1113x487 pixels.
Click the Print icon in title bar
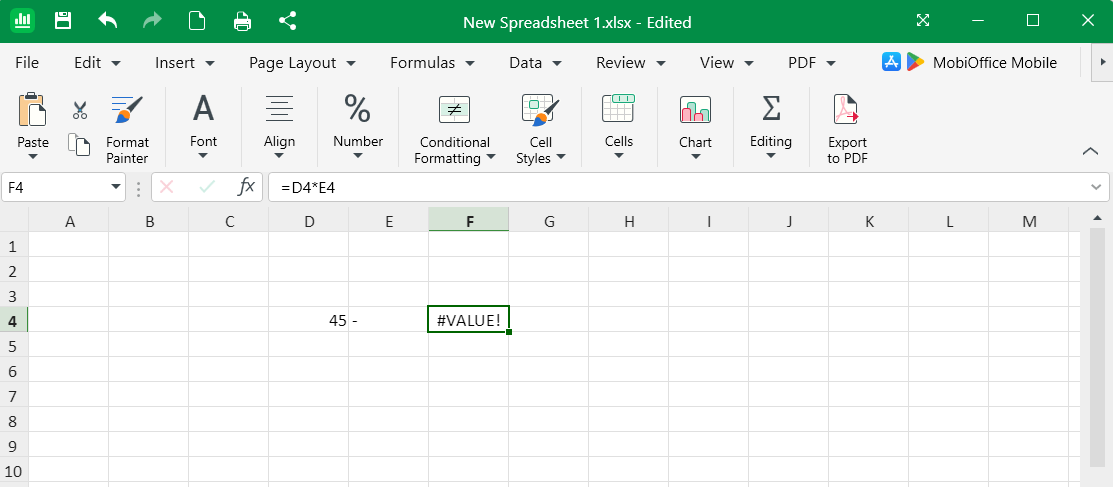point(242,21)
